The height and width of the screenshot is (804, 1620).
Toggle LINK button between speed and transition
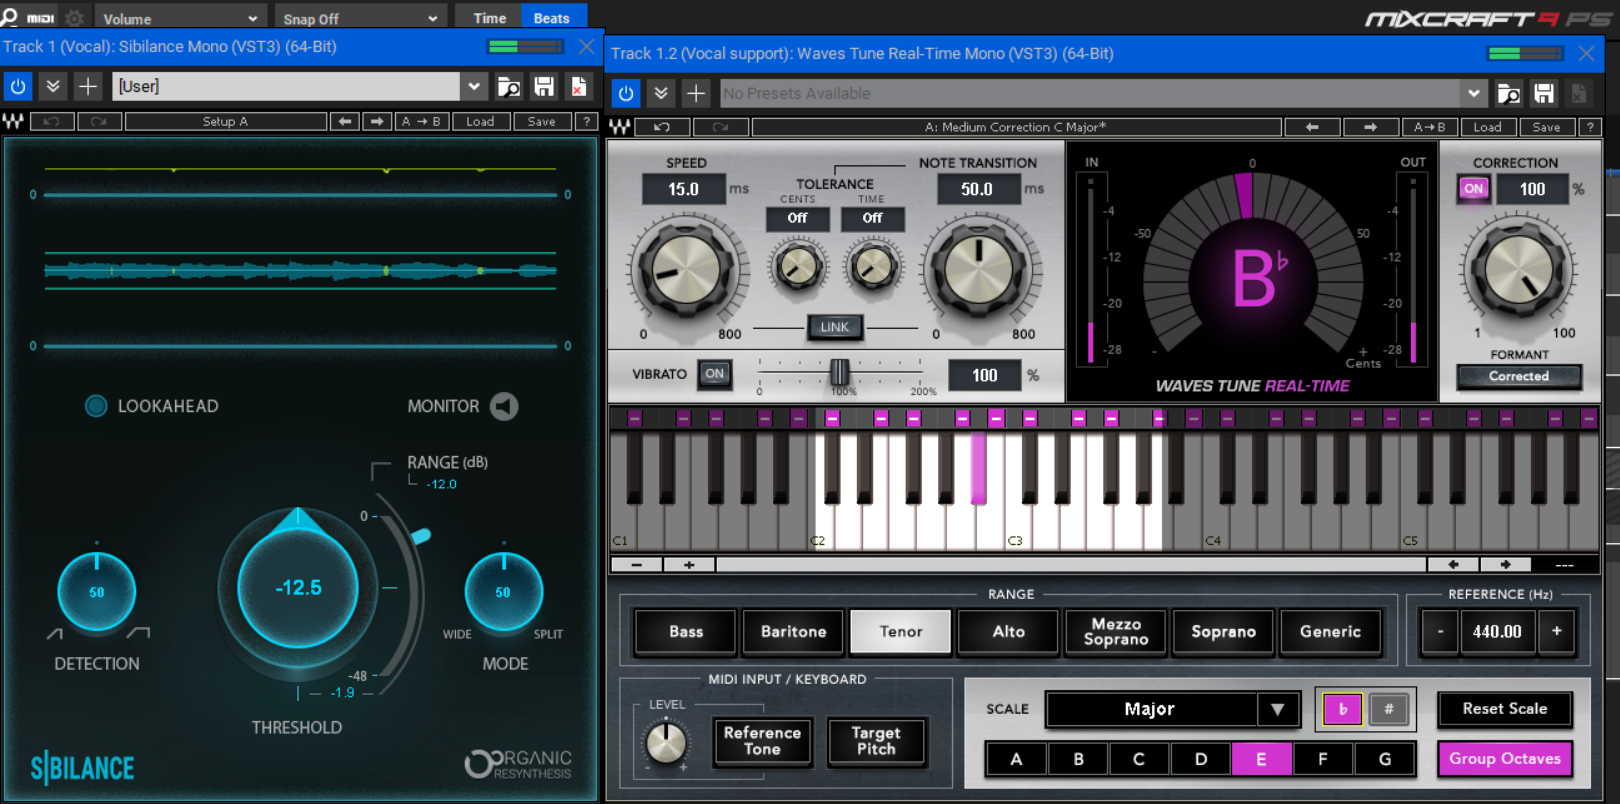point(834,327)
